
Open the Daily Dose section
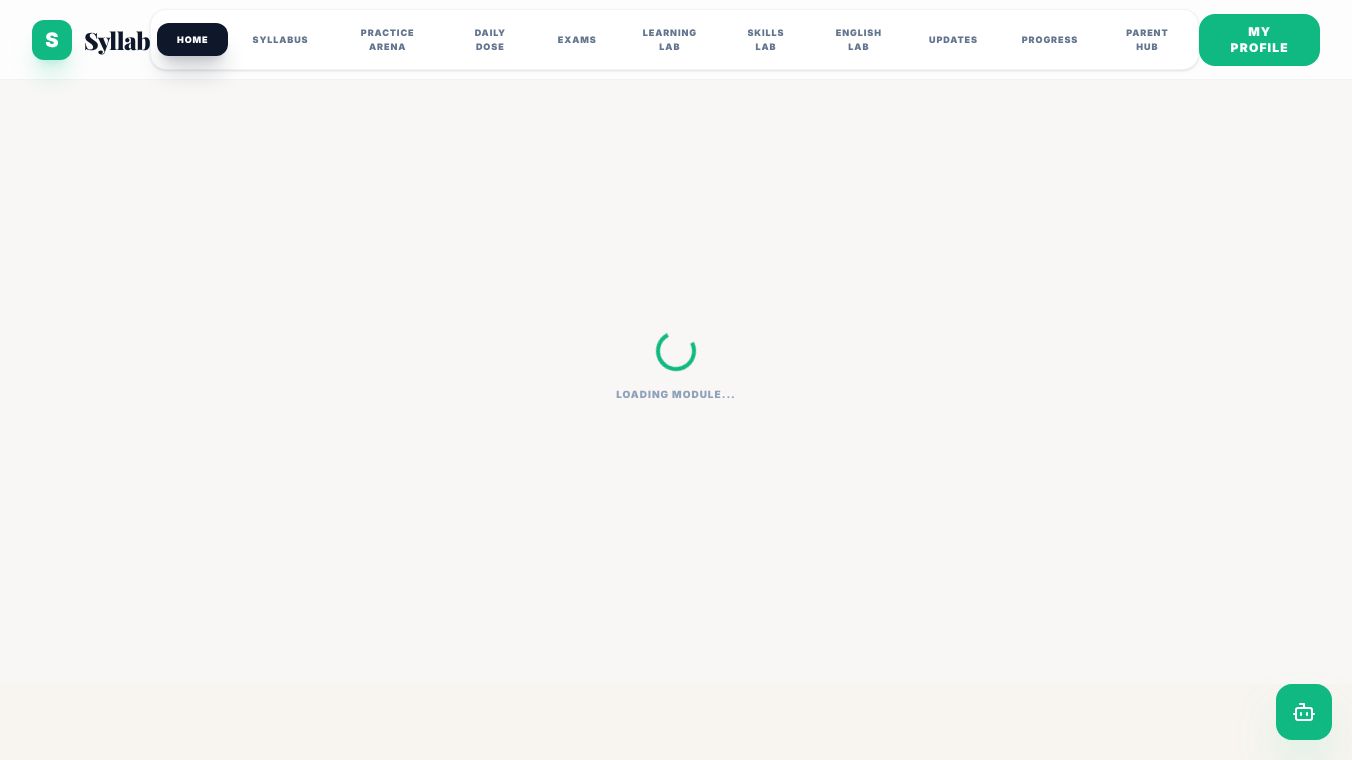pos(490,40)
